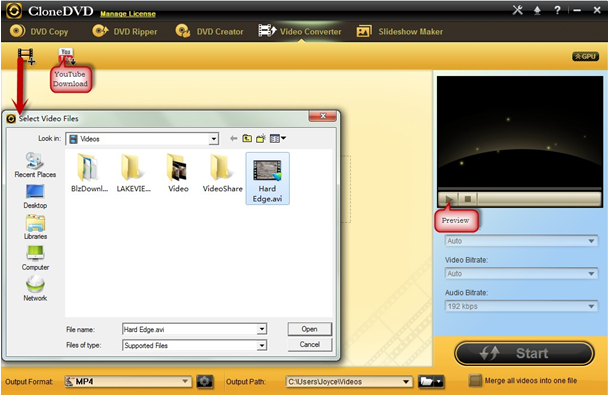Image resolution: width=608 pixels, height=395 pixels.
Task: Click the Open button
Action: (x=309, y=329)
